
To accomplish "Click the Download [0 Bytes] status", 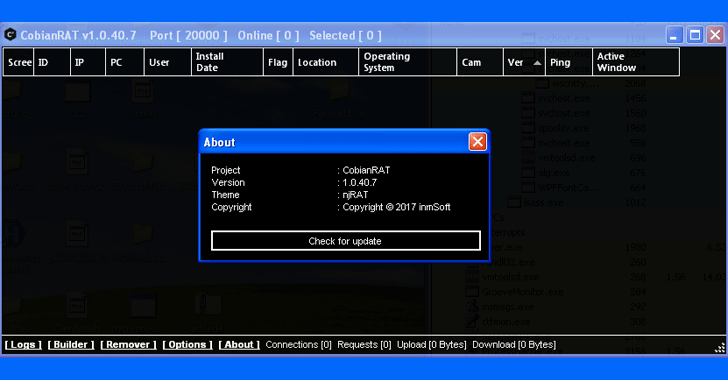I will coord(514,345).
